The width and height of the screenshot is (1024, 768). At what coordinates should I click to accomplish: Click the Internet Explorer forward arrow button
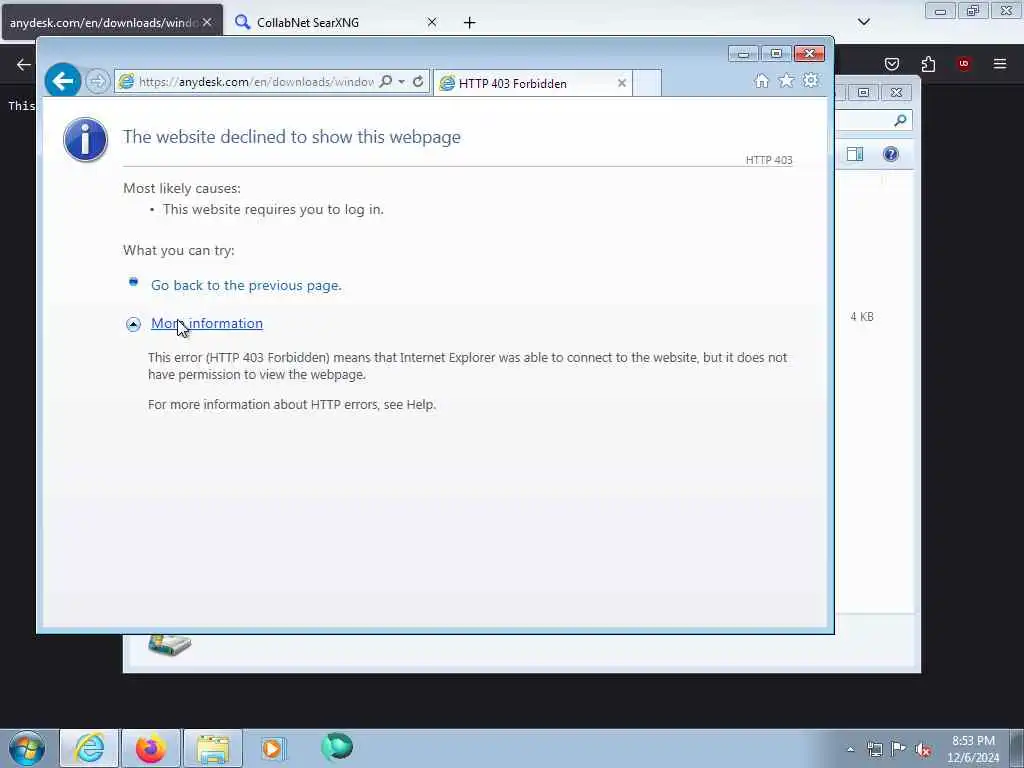97,82
